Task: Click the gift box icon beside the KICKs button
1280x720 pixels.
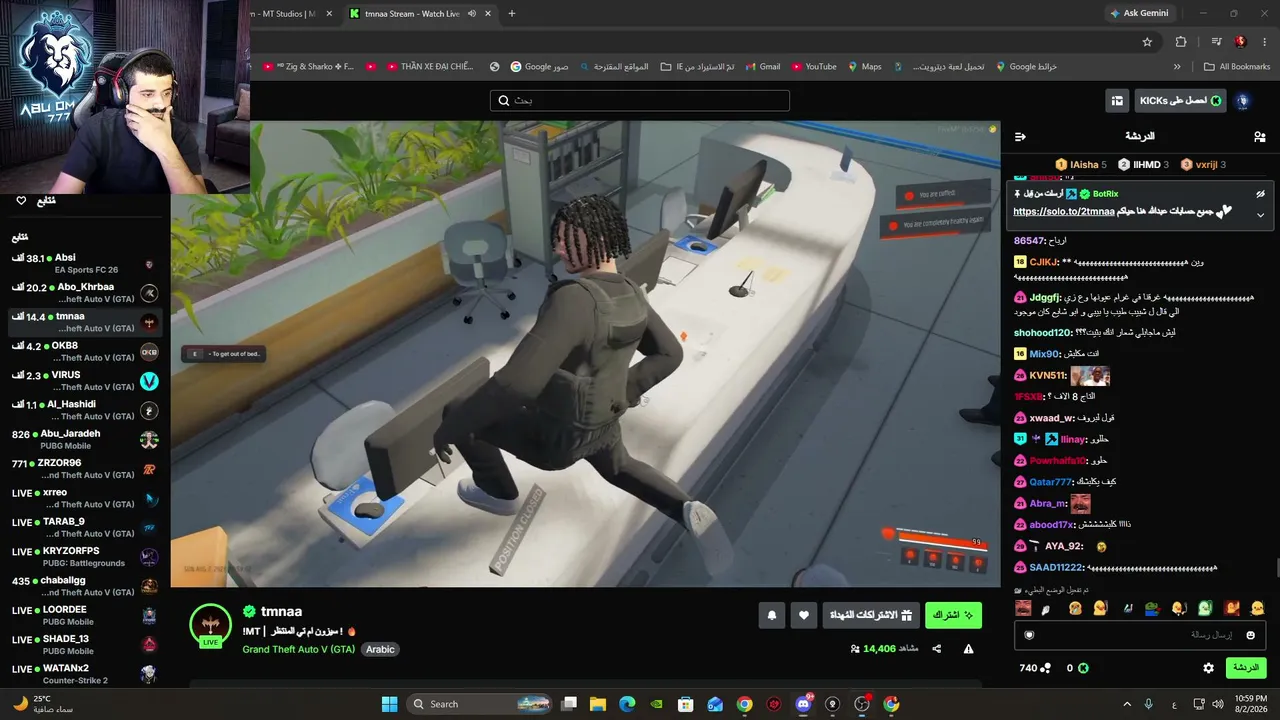Action: pos(1116,101)
